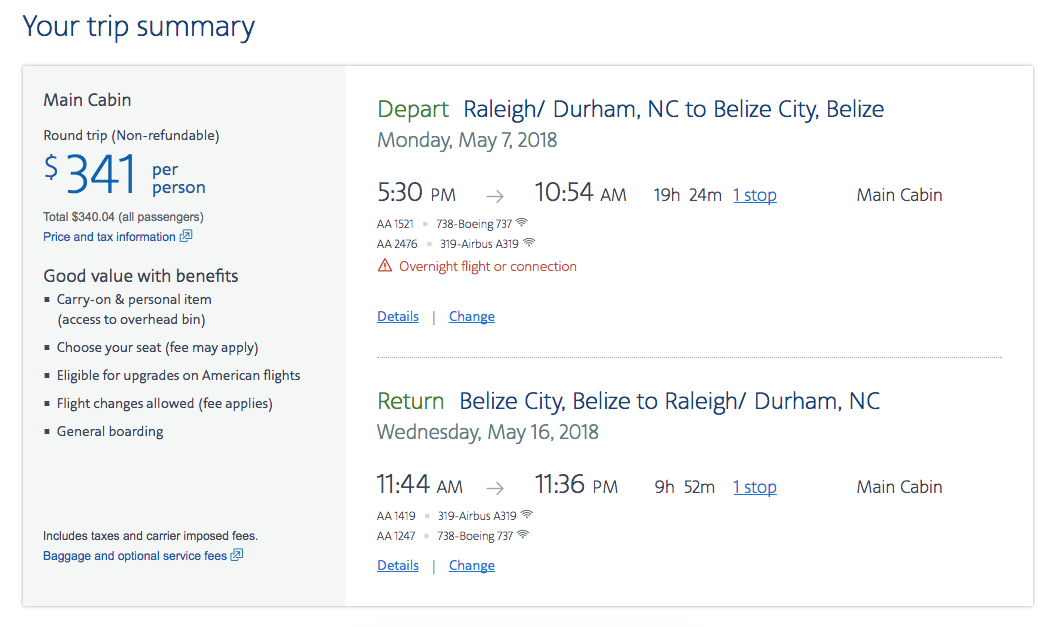The width and height of the screenshot is (1056, 627).
Task: Click the arrow between 11:44 AM and 11:36 PM
Action: [495, 488]
